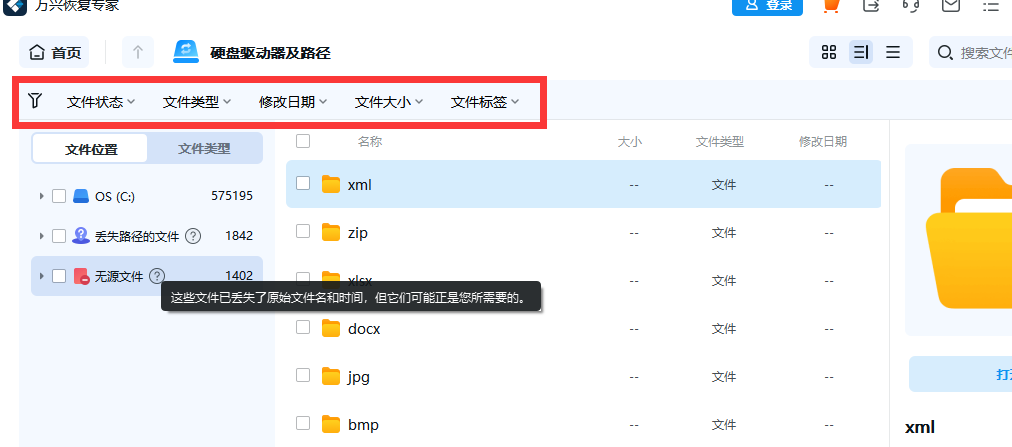Image resolution: width=1012 pixels, height=447 pixels.
Task: Check the OS (C:) checkbox
Action: coord(59,196)
